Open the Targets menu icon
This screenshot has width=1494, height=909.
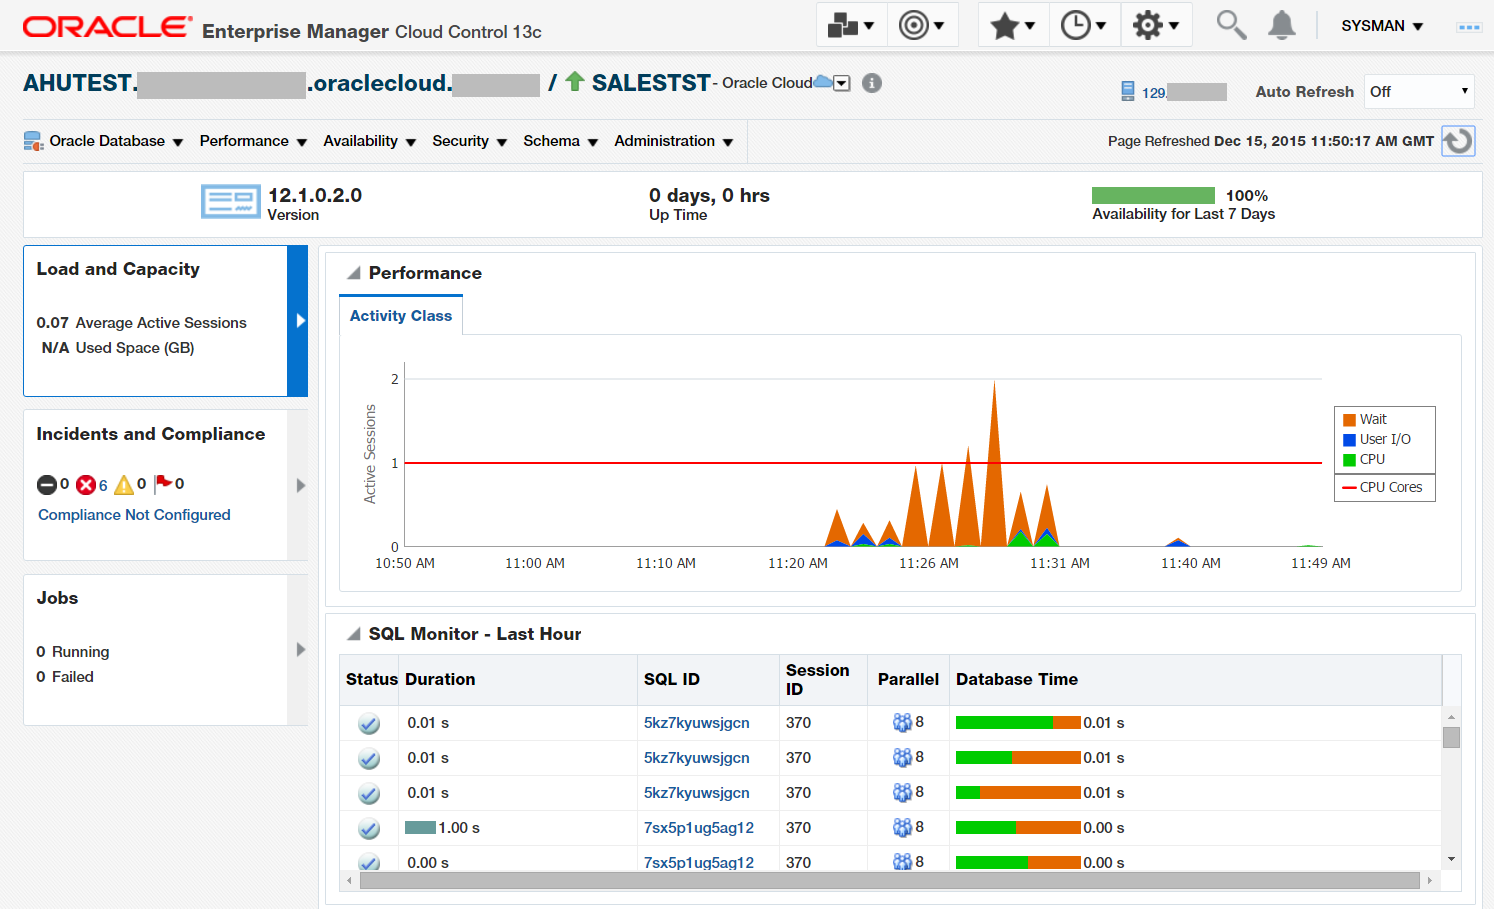[x=921, y=25]
